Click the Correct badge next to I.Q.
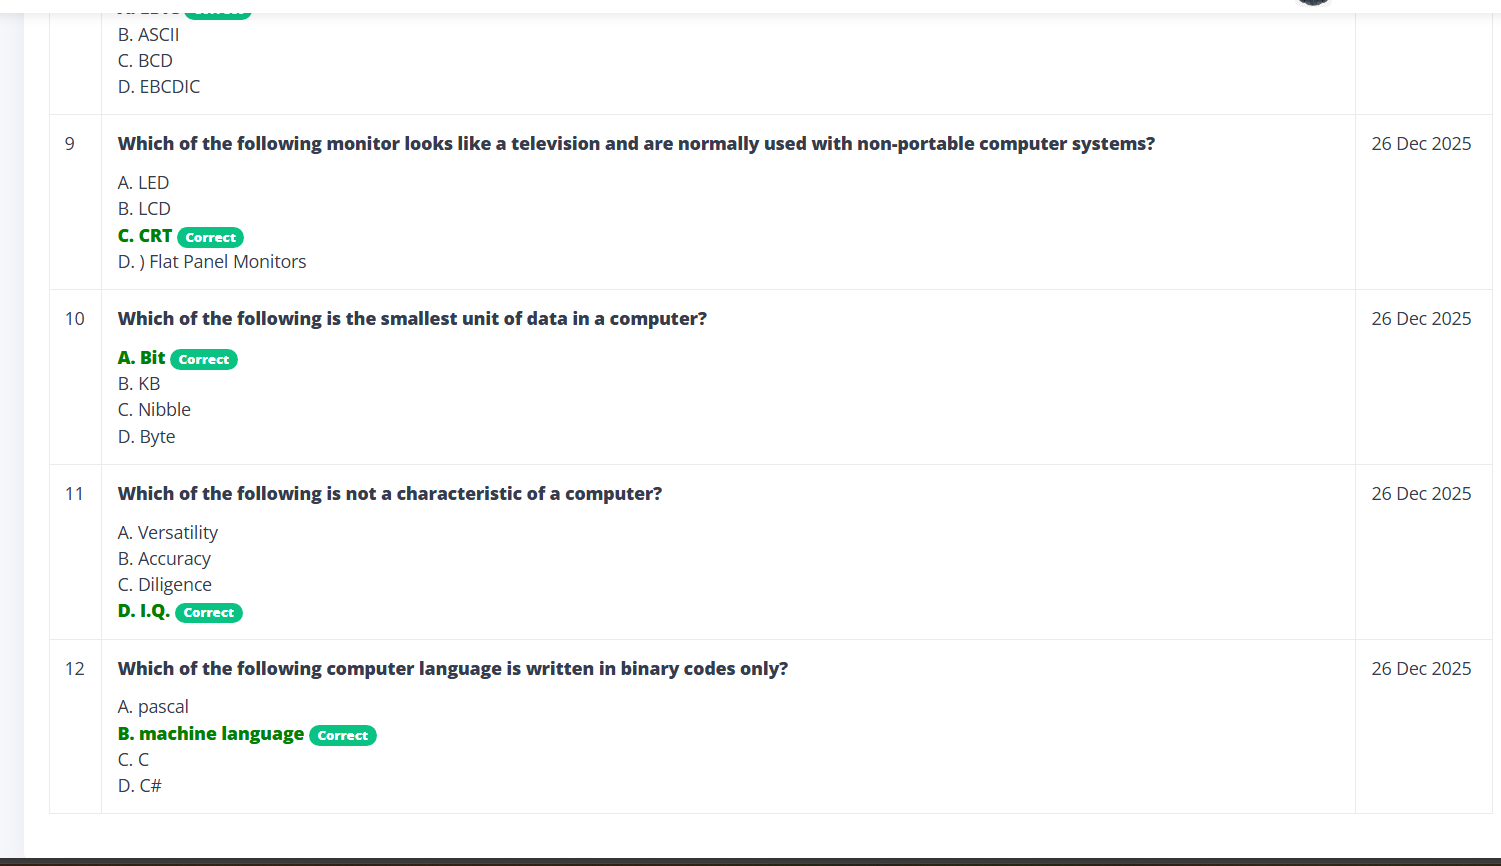Image resolution: width=1501 pixels, height=866 pixels. [209, 613]
